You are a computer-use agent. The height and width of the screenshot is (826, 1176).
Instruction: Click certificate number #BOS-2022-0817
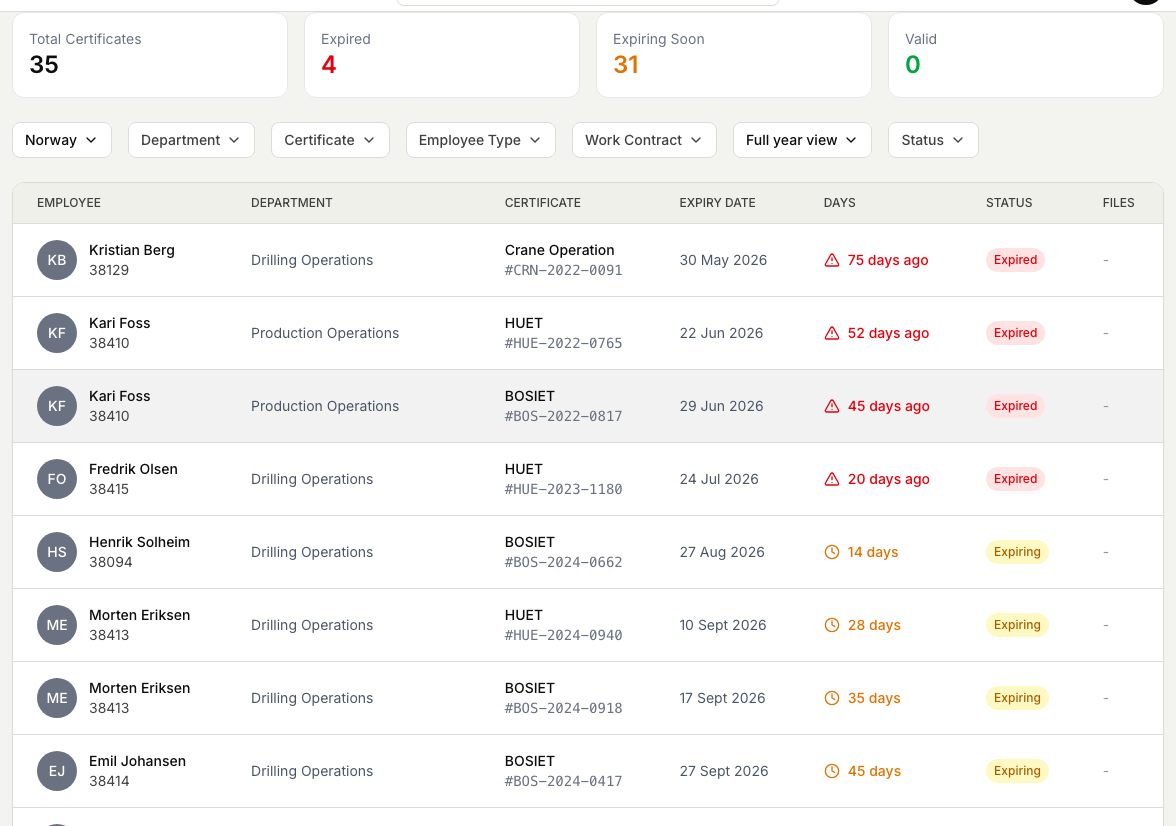[563, 416]
